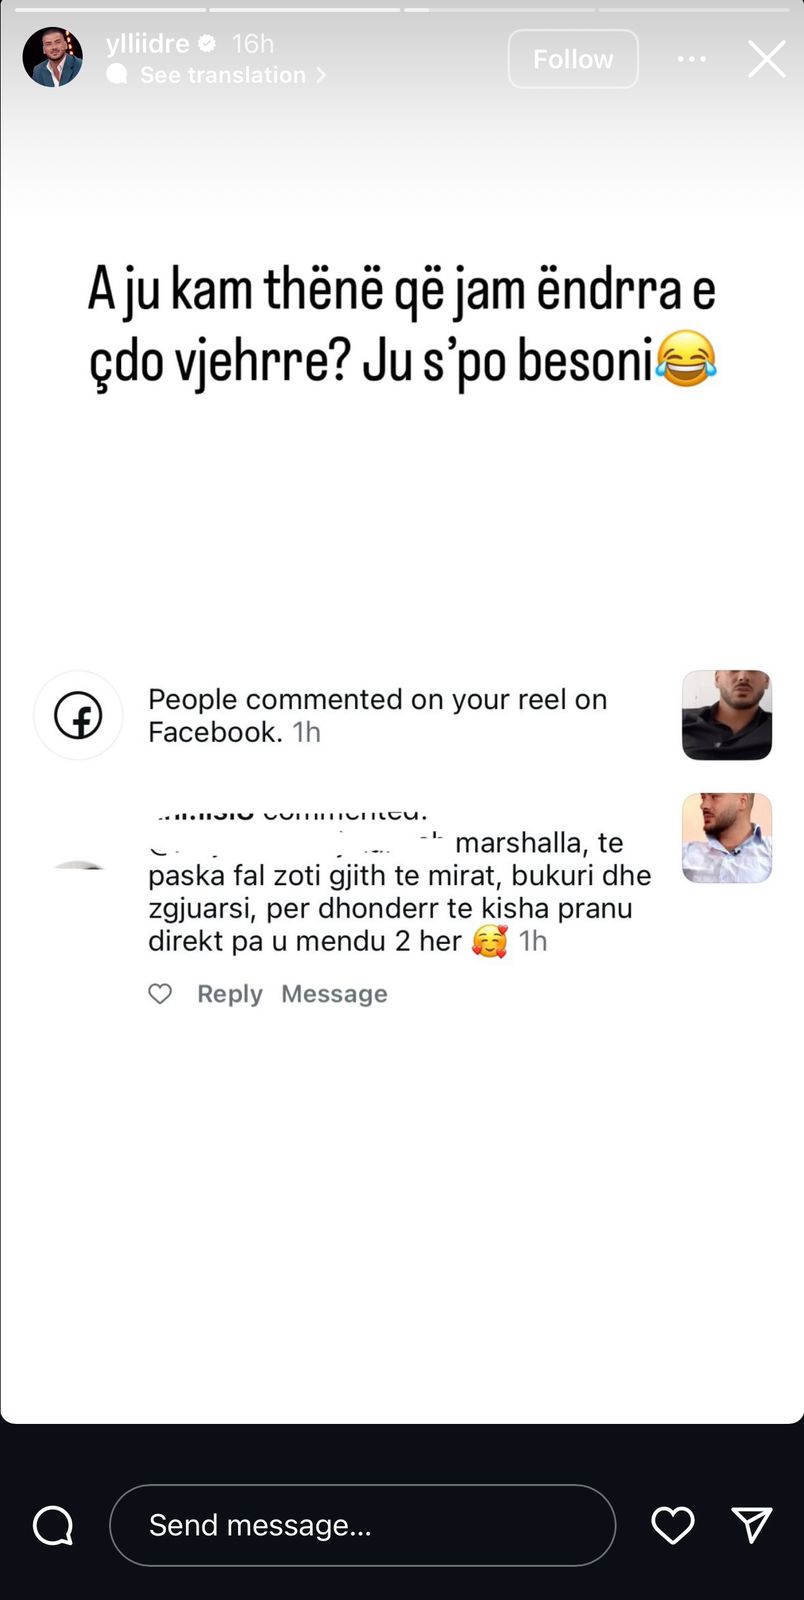The height and width of the screenshot is (1600, 804).
Task: Share the story with the paper plane icon
Action: point(752,1525)
